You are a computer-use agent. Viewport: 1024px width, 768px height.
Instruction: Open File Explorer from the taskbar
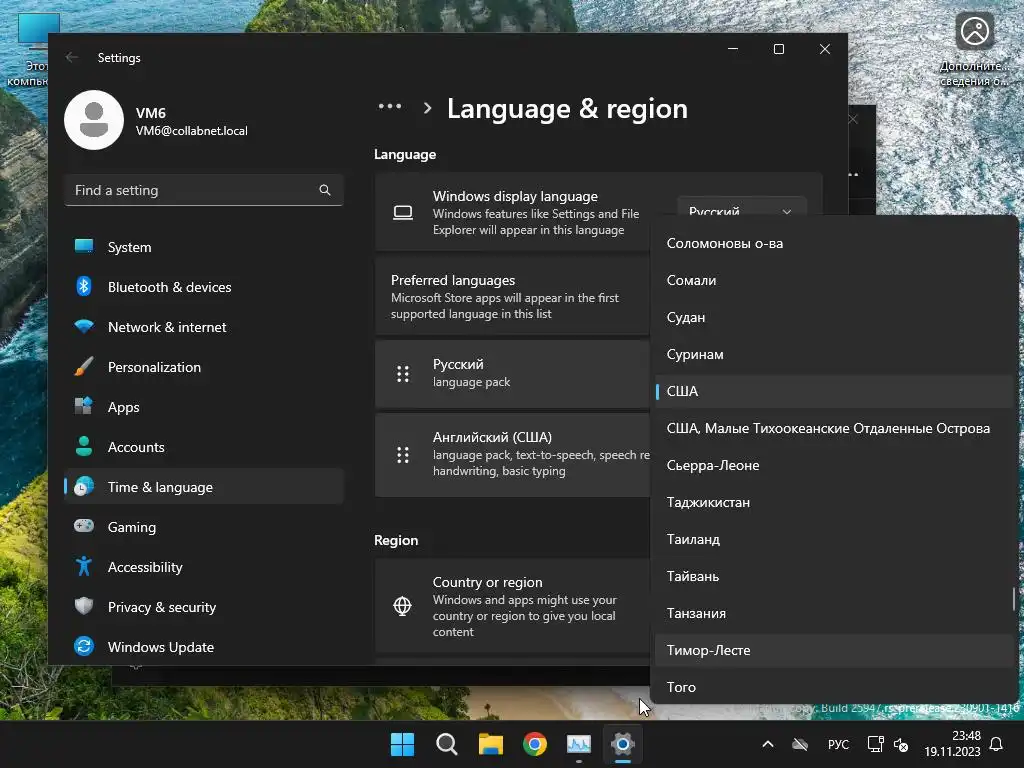pos(490,744)
